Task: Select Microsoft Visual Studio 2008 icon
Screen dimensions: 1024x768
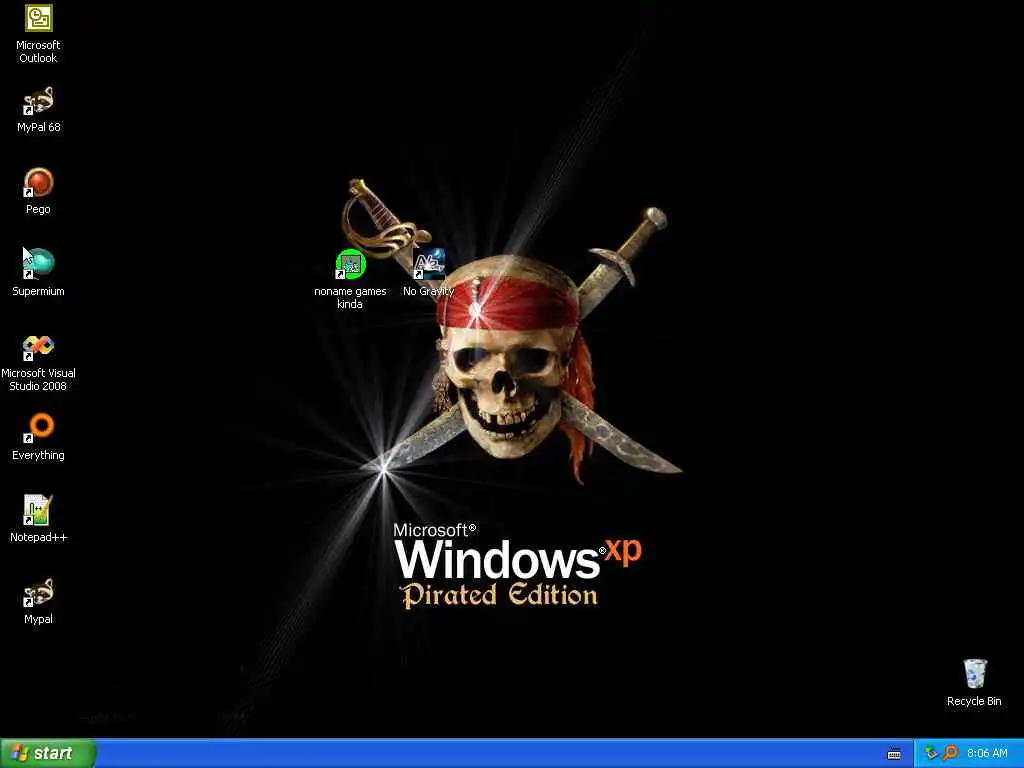Action: (39, 347)
